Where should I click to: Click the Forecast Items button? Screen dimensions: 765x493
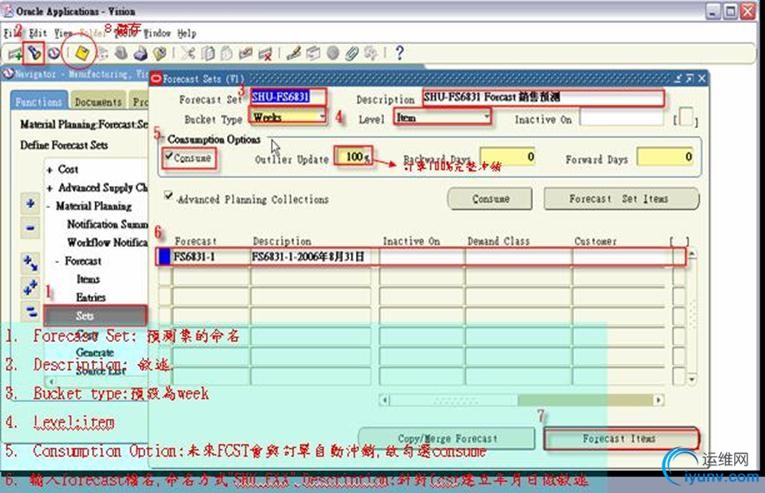coord(621,438)
